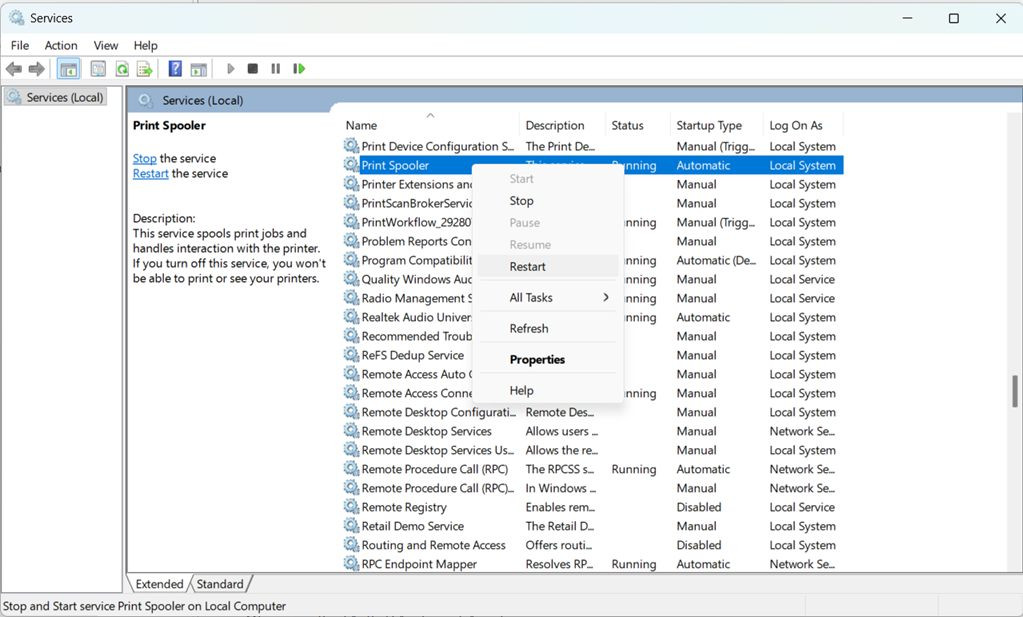Toggle Show/Hide Action Pane icon
Viewport: 1023px width, 617px height.
coord(198,68)
